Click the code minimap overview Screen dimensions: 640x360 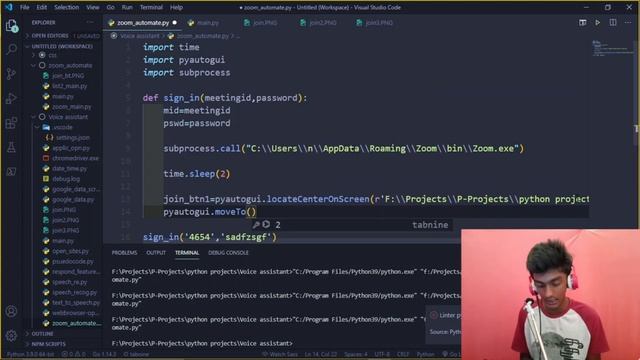612,49
